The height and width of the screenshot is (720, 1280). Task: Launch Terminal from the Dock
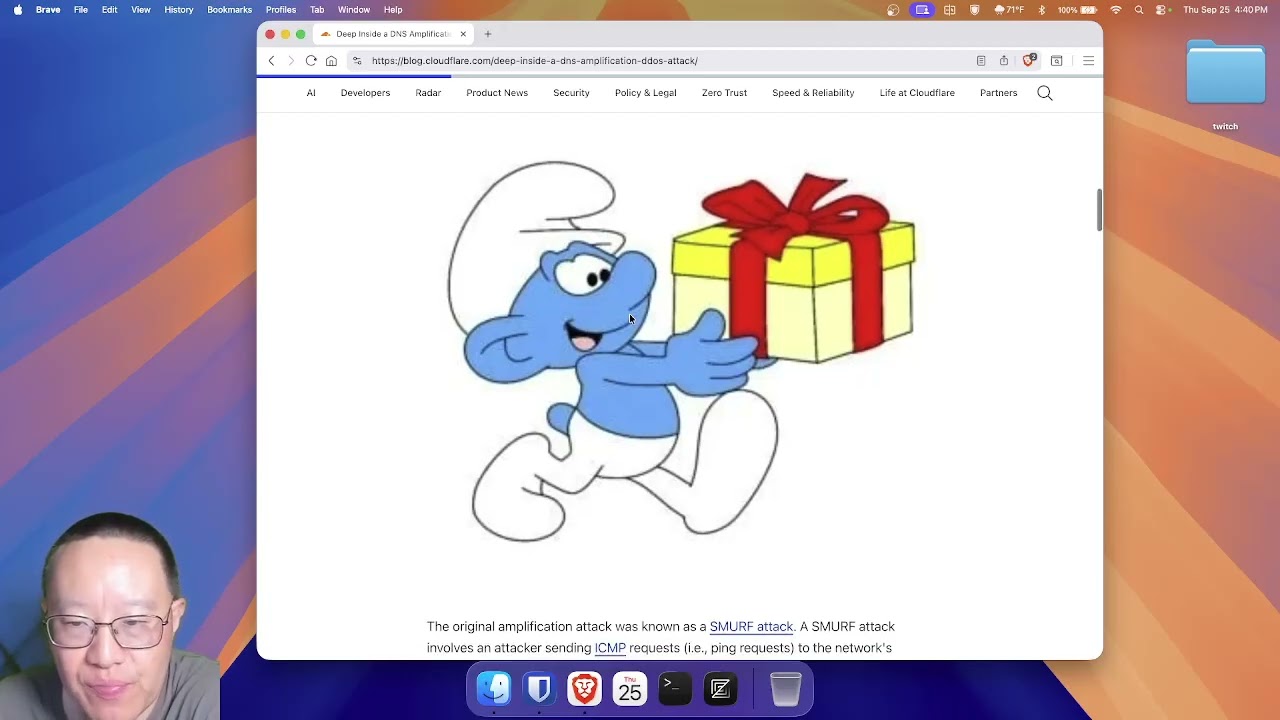tap(675, 688)
